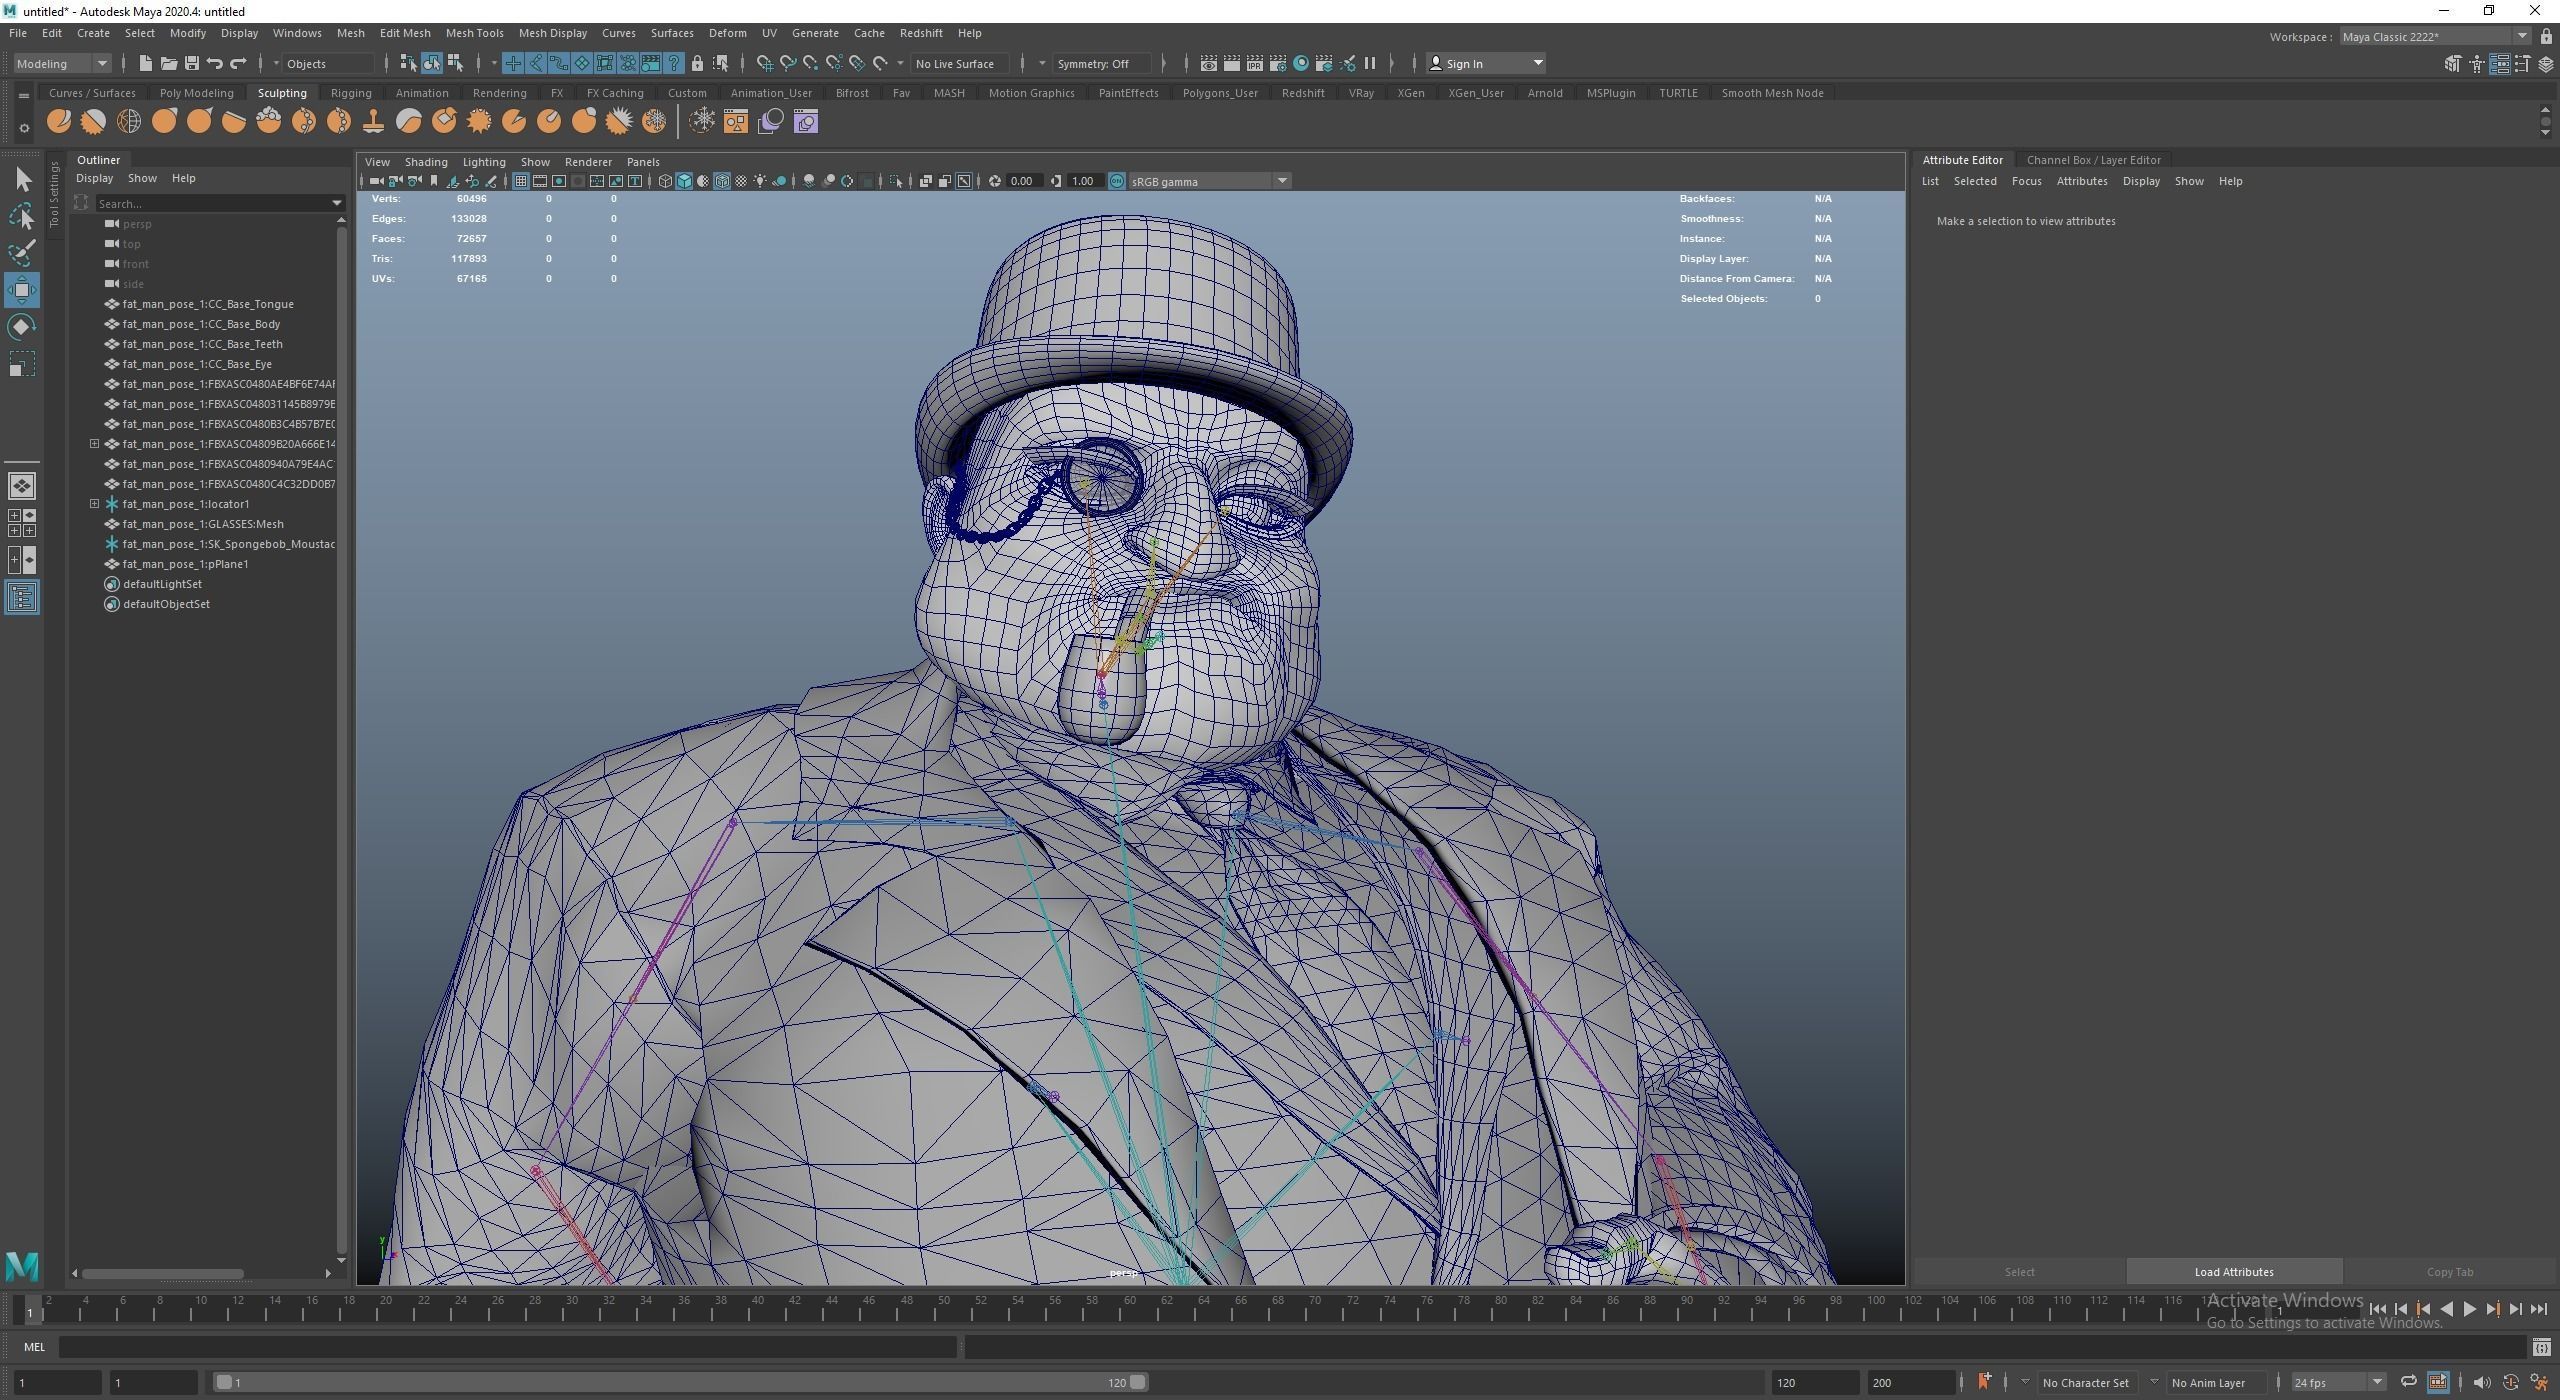The height and width of the screenshot is (1400, 2560).
Task: Toggle loop playback mode button
Action: coord(2408,1382)
